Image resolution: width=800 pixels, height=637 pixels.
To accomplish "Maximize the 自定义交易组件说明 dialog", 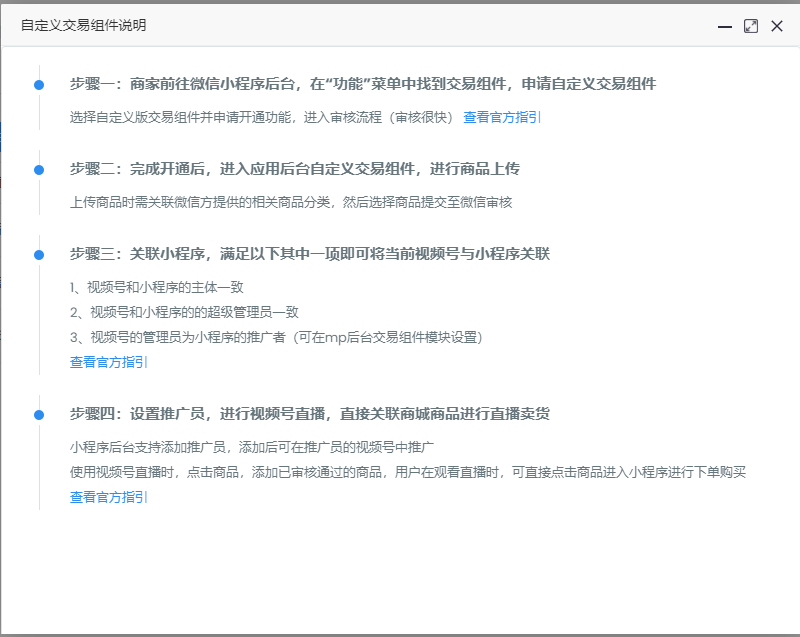I will point(751,26).
